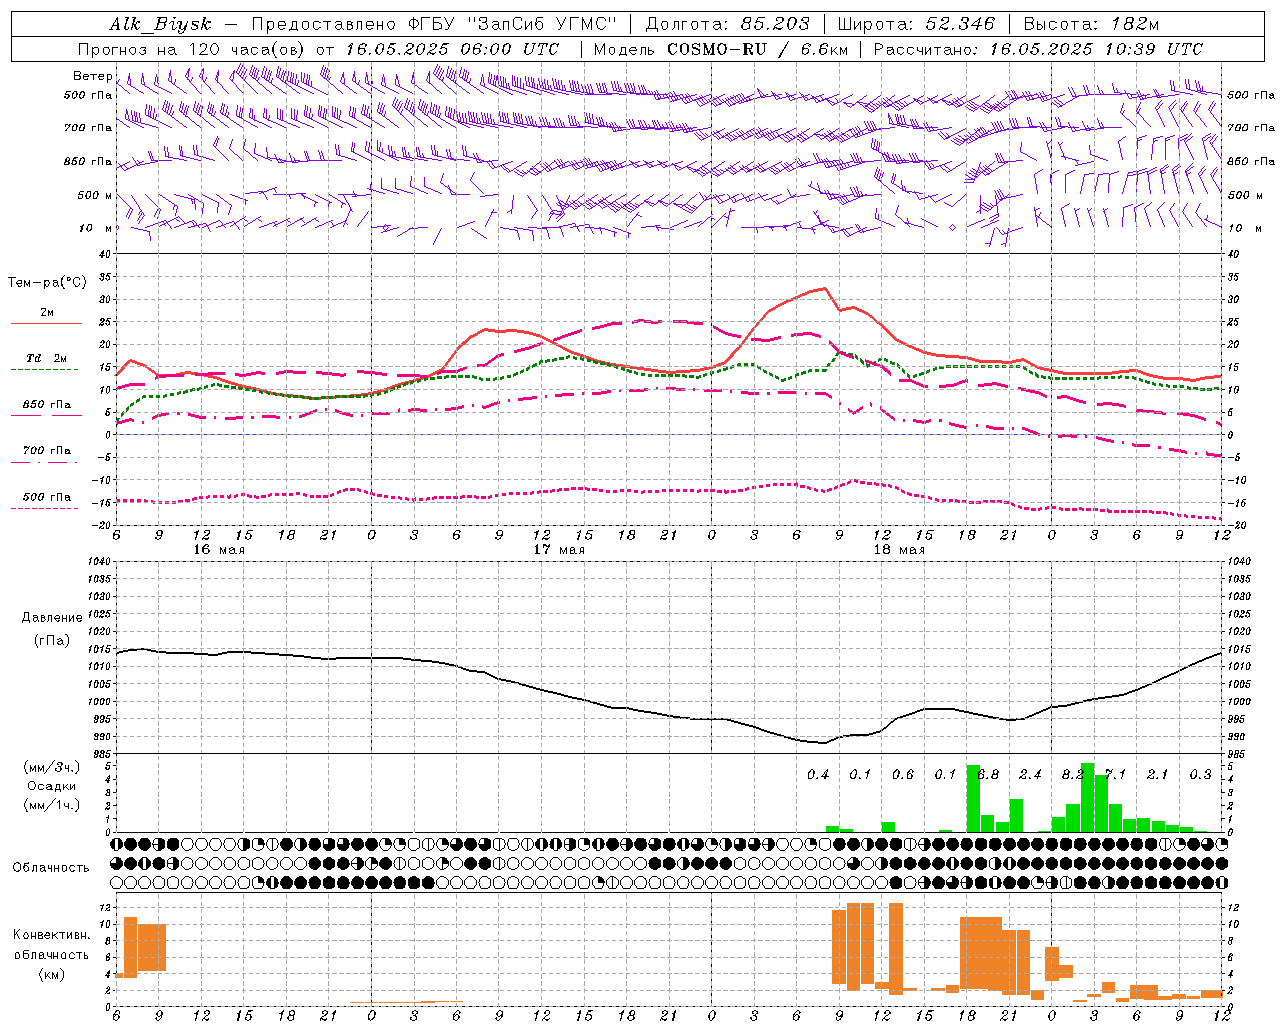Click the (км) unit label under convective cloudiness
The height and width of the screenshot is (1024, 1280).
click(52, 973)
